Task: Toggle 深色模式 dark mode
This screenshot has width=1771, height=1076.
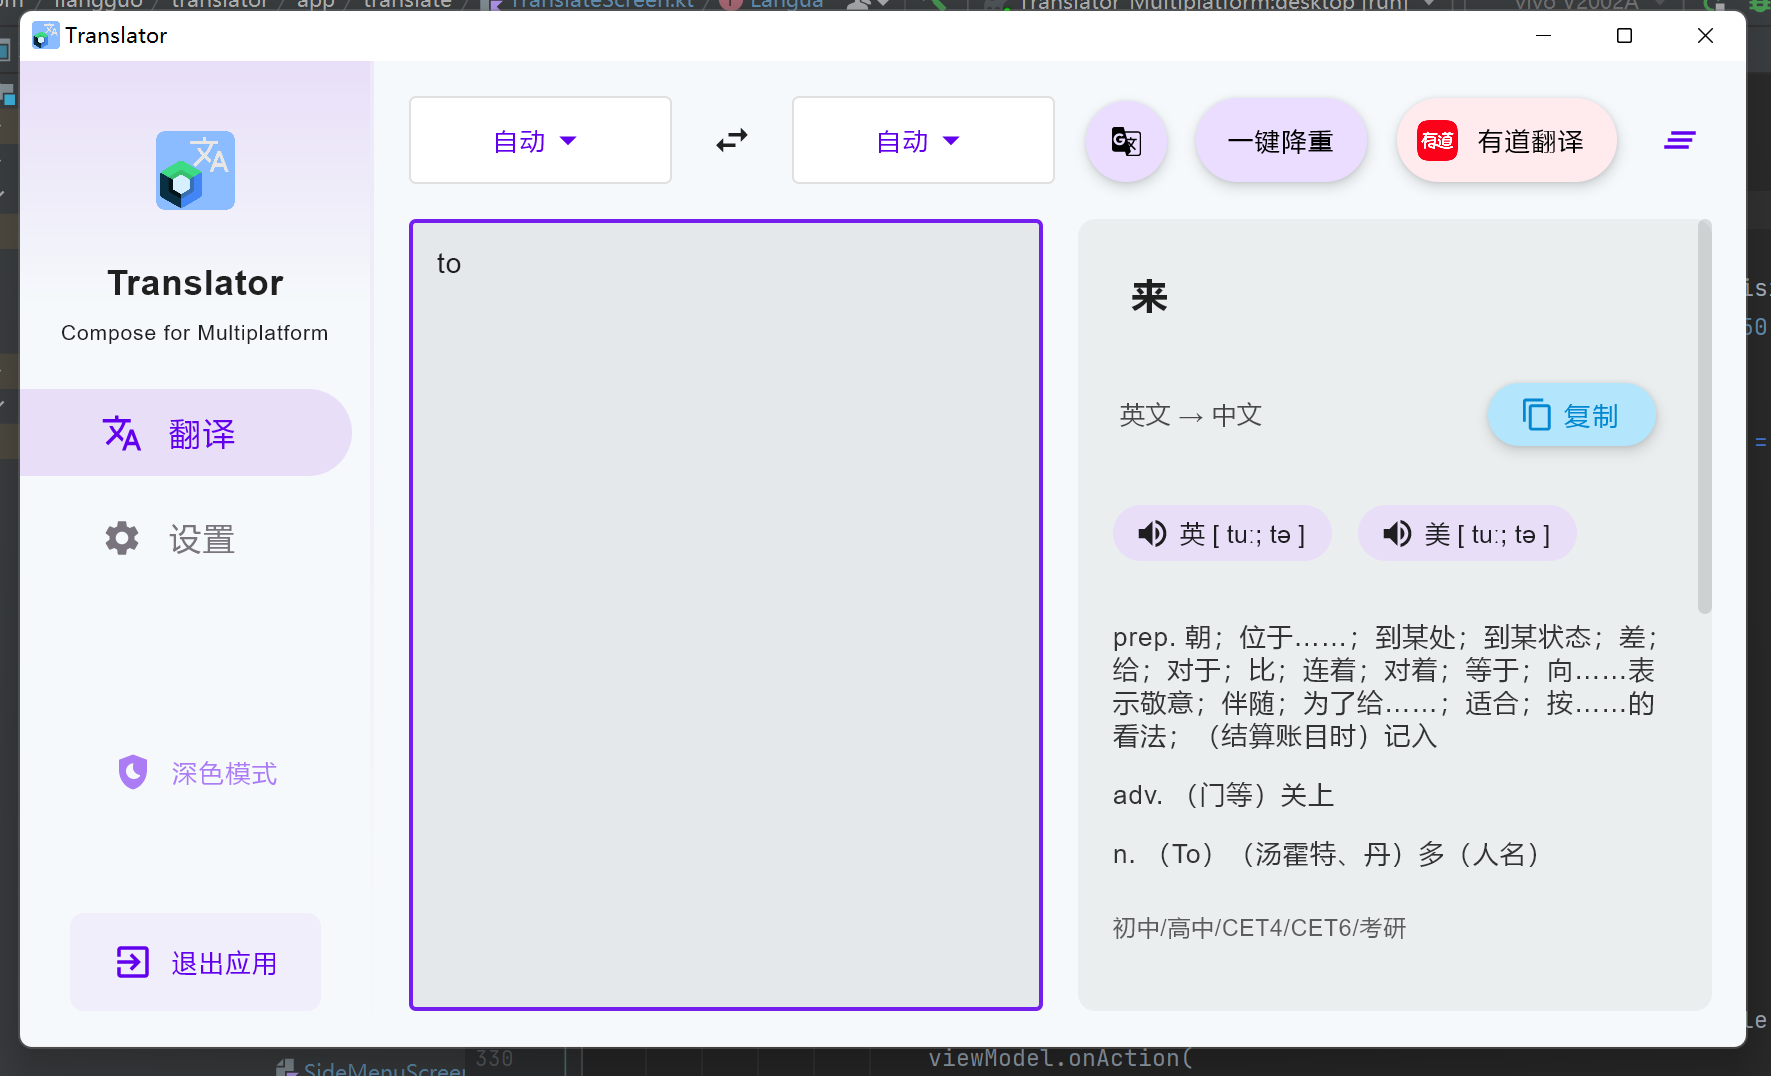Action: [196, 772]
